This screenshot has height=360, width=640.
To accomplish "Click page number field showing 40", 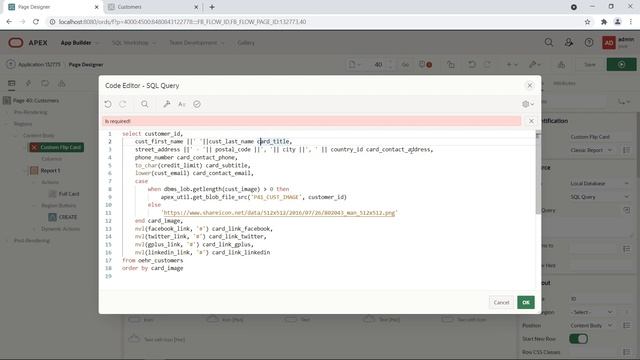I will tap(378, 64).
